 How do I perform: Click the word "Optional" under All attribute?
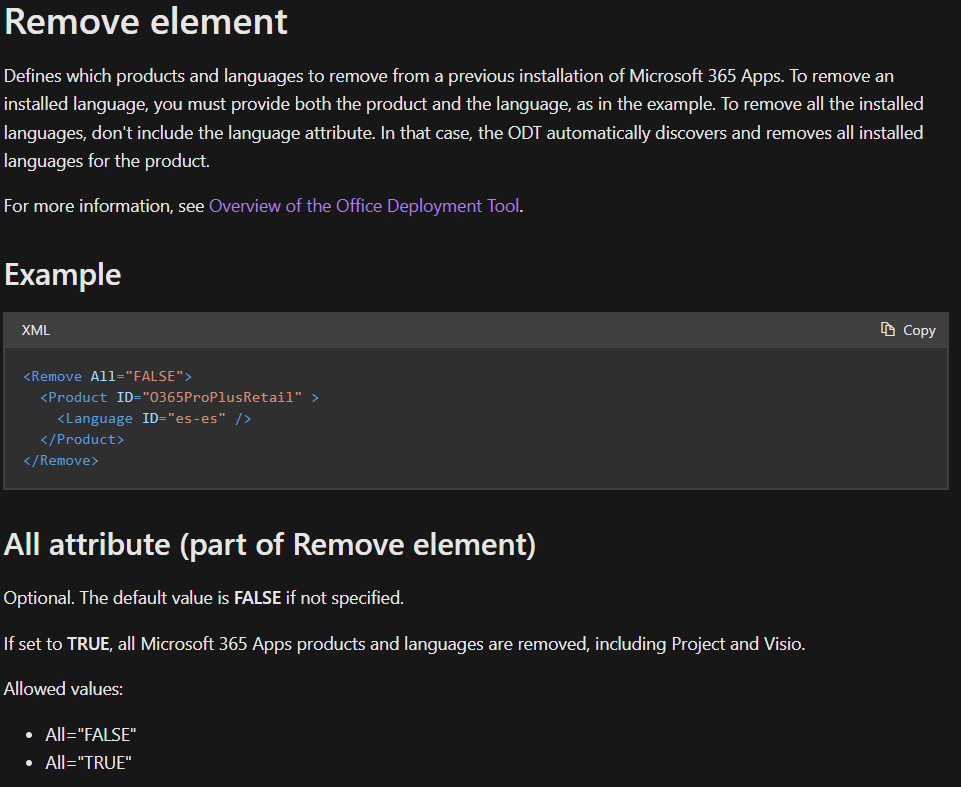(x=37, y=598)
